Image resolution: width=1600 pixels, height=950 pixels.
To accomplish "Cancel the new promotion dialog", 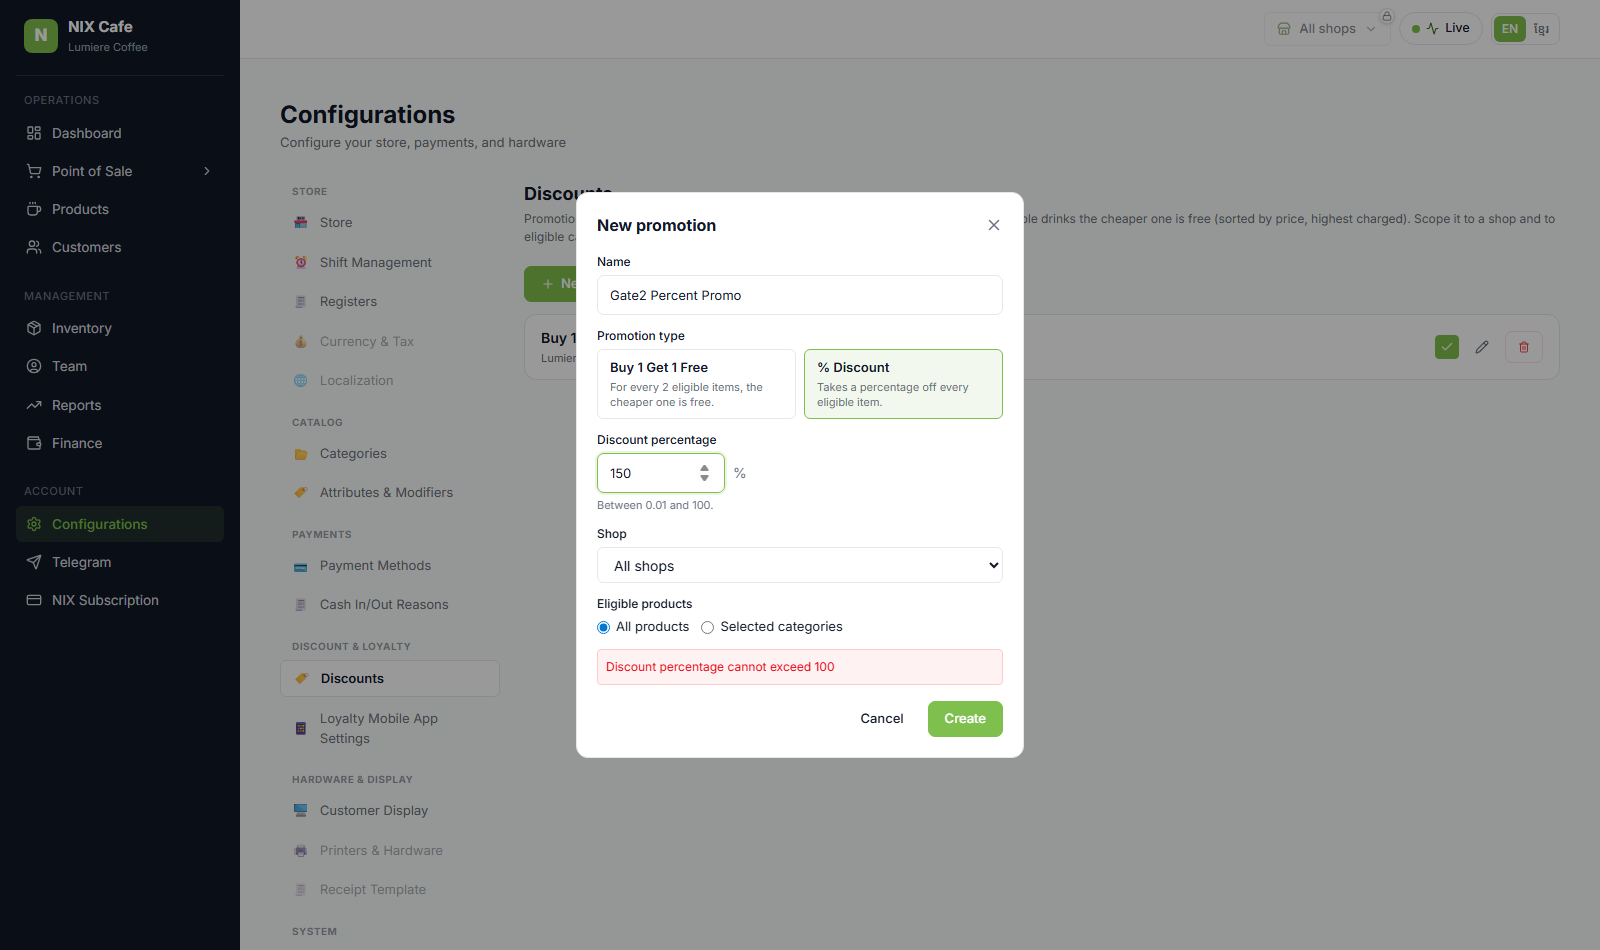I will tap(882, 719).
